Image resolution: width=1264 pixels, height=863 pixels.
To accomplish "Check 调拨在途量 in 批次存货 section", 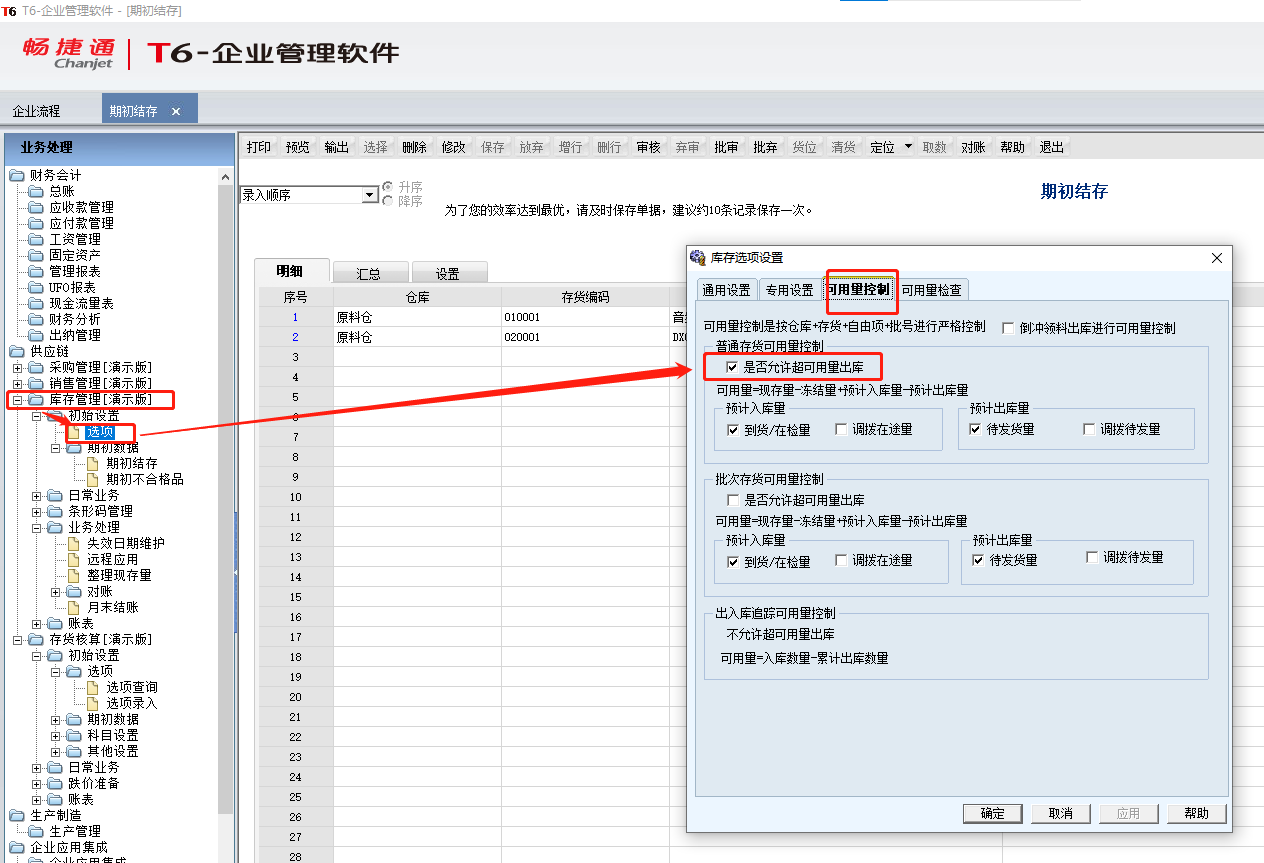I will (x=842, y=561).
